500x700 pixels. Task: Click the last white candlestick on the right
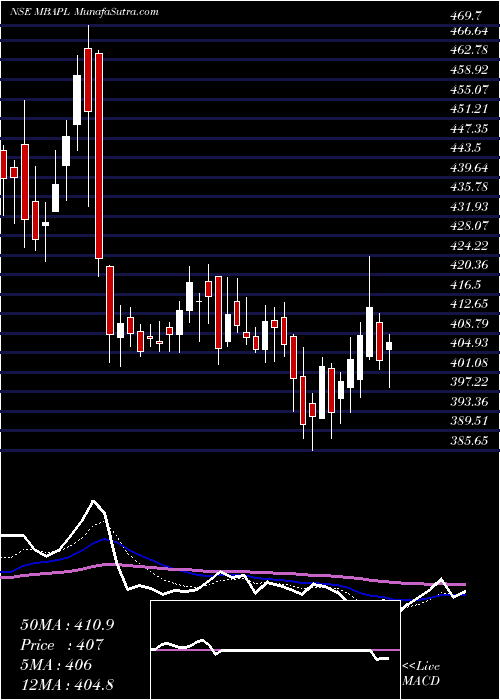pos(389,346)
